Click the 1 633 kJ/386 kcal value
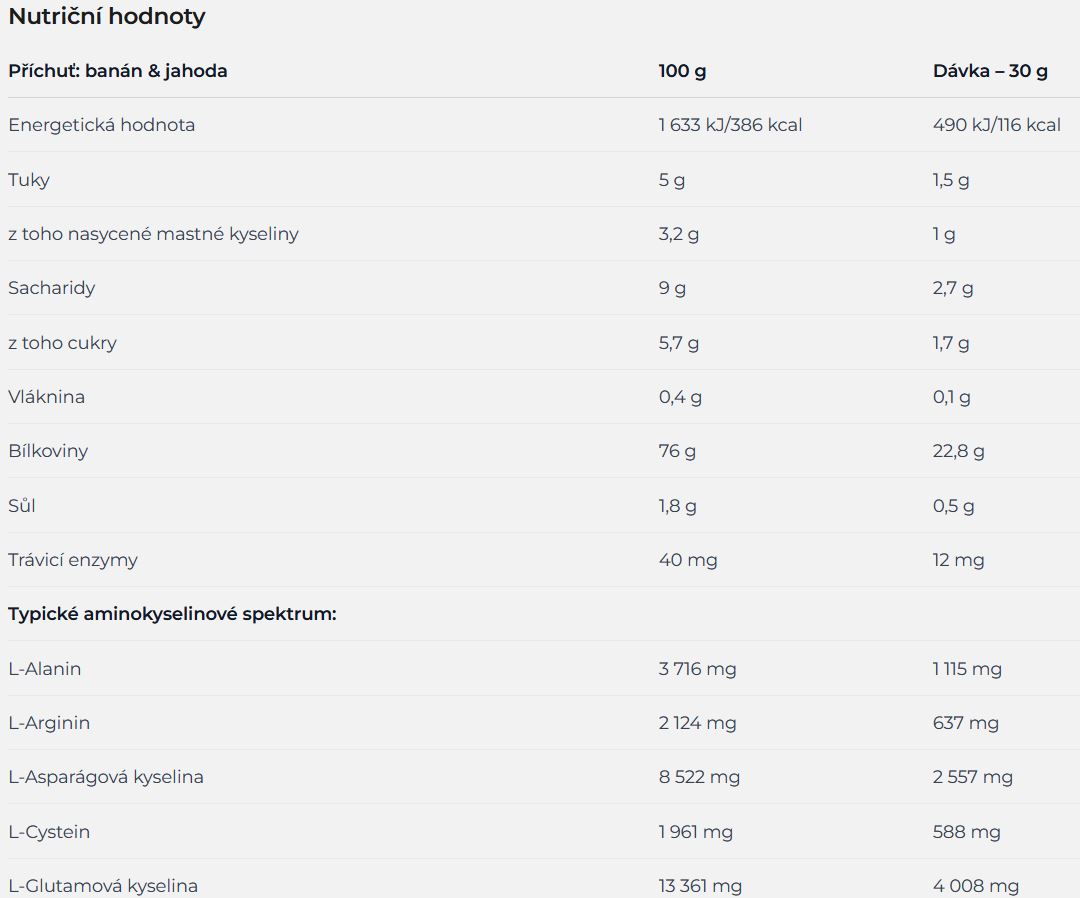 point(730,125)
